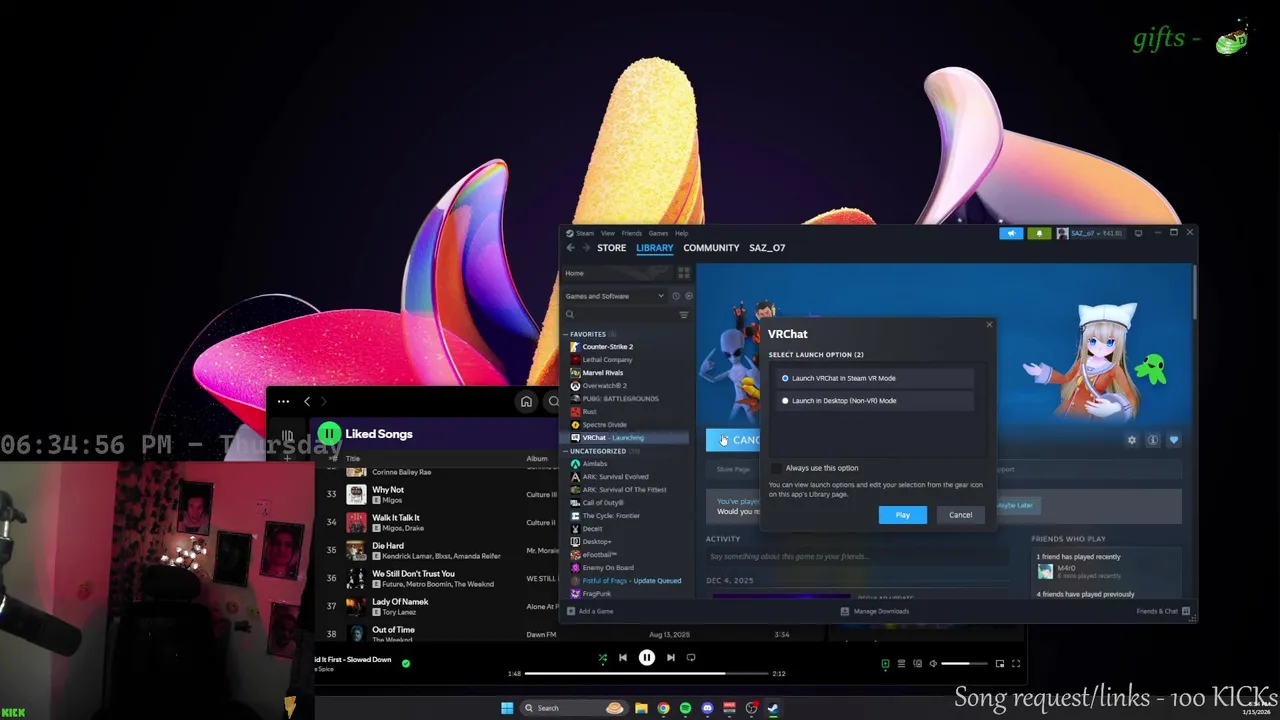Open Steam LIBRARY tab

pyautogui.click(x=655, y=248)
